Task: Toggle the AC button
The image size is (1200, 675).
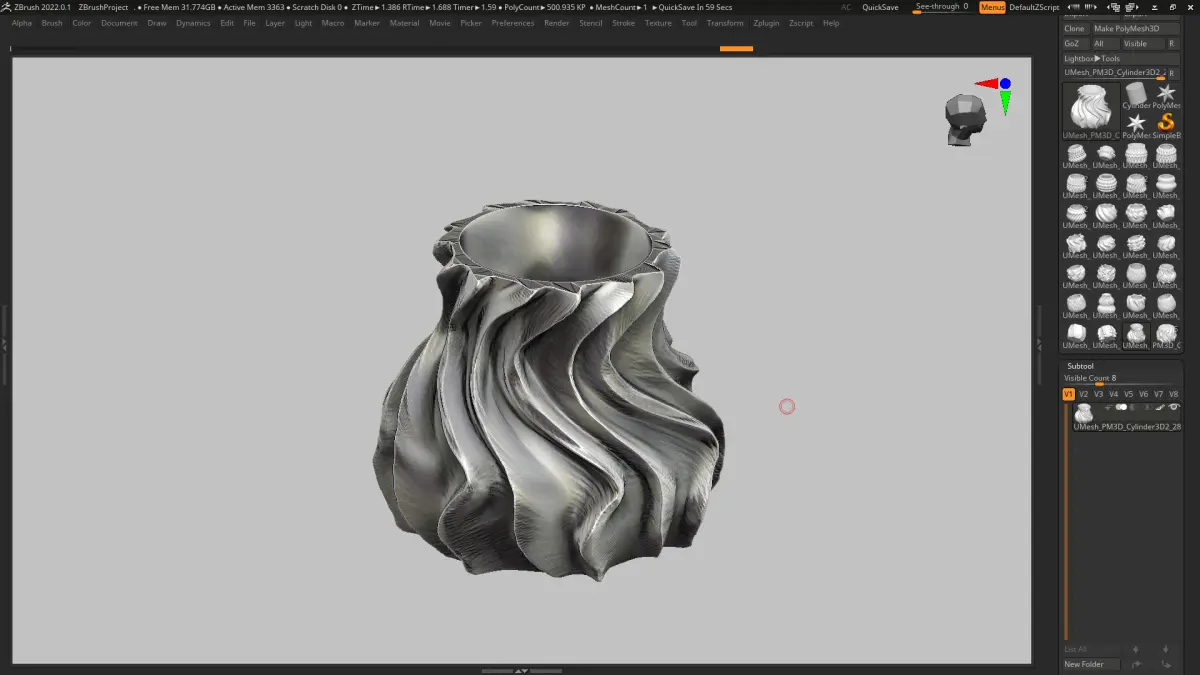Action: pos(846,7)
